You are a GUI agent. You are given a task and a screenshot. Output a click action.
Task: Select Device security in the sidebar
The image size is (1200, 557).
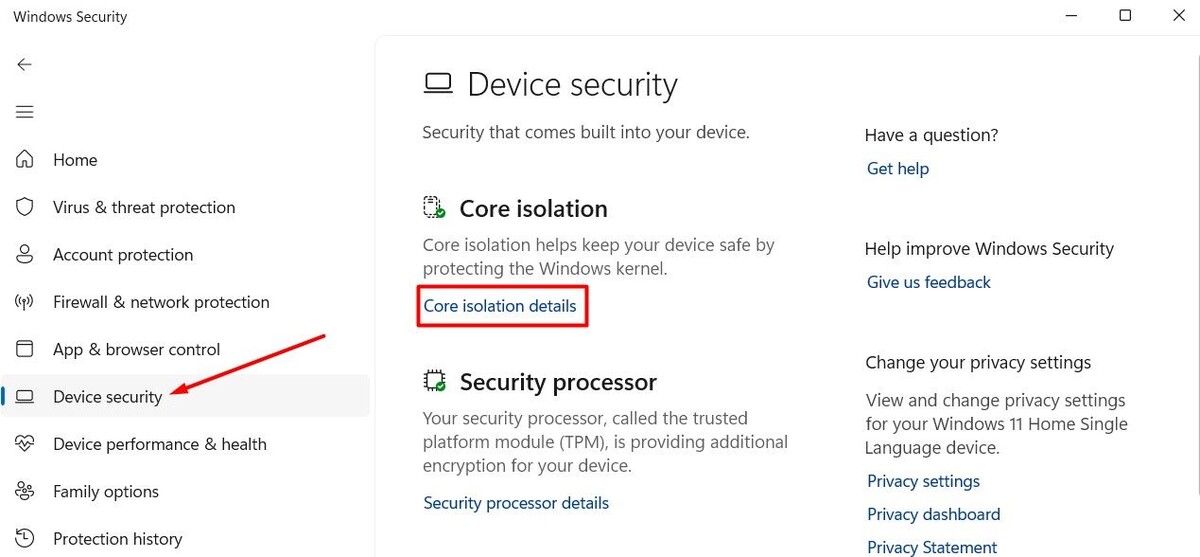pos(107,397)
